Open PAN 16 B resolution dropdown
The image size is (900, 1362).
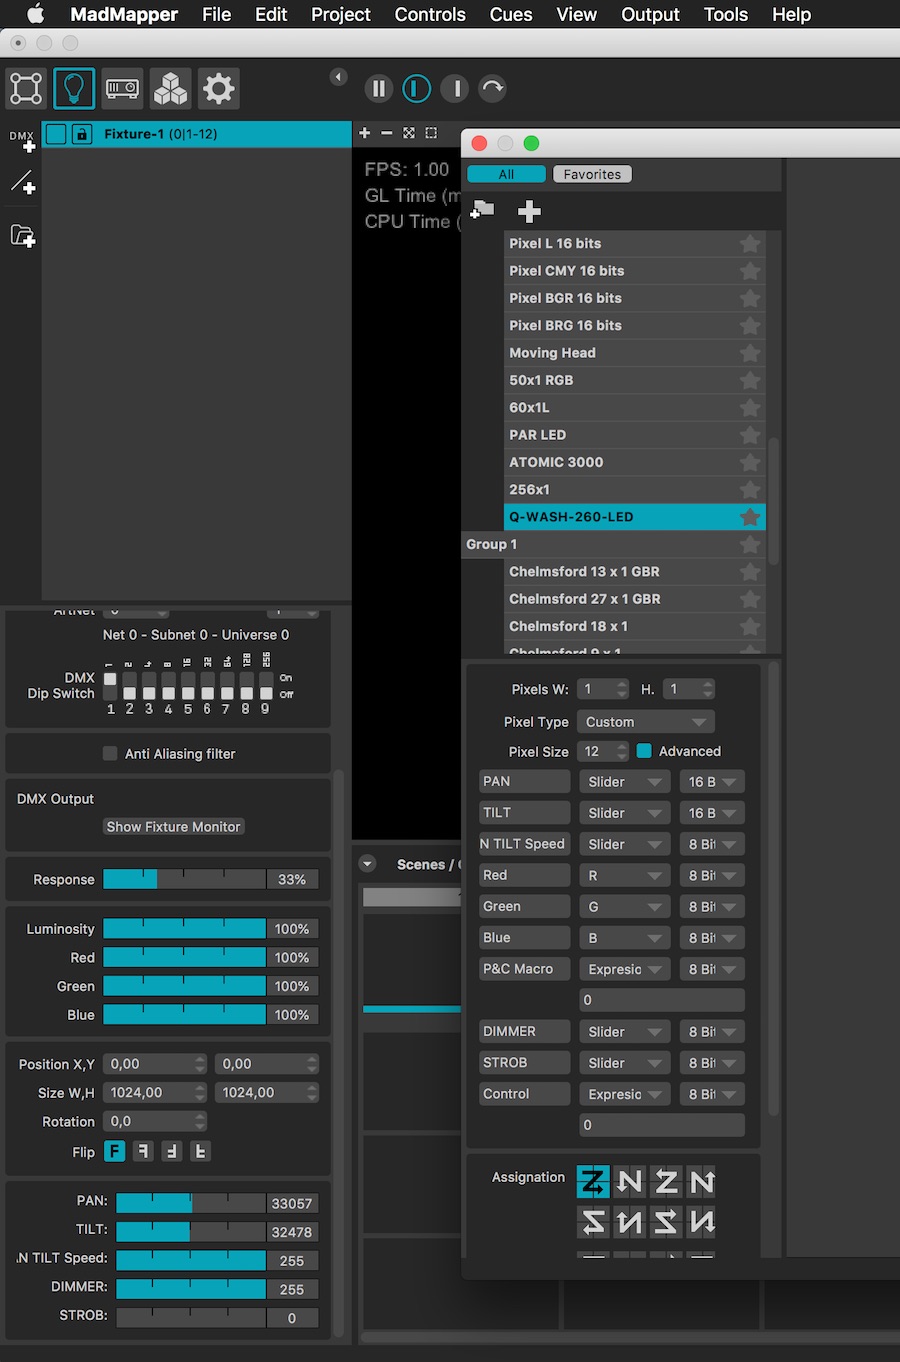pyautogui.click(x=712, y=782)
